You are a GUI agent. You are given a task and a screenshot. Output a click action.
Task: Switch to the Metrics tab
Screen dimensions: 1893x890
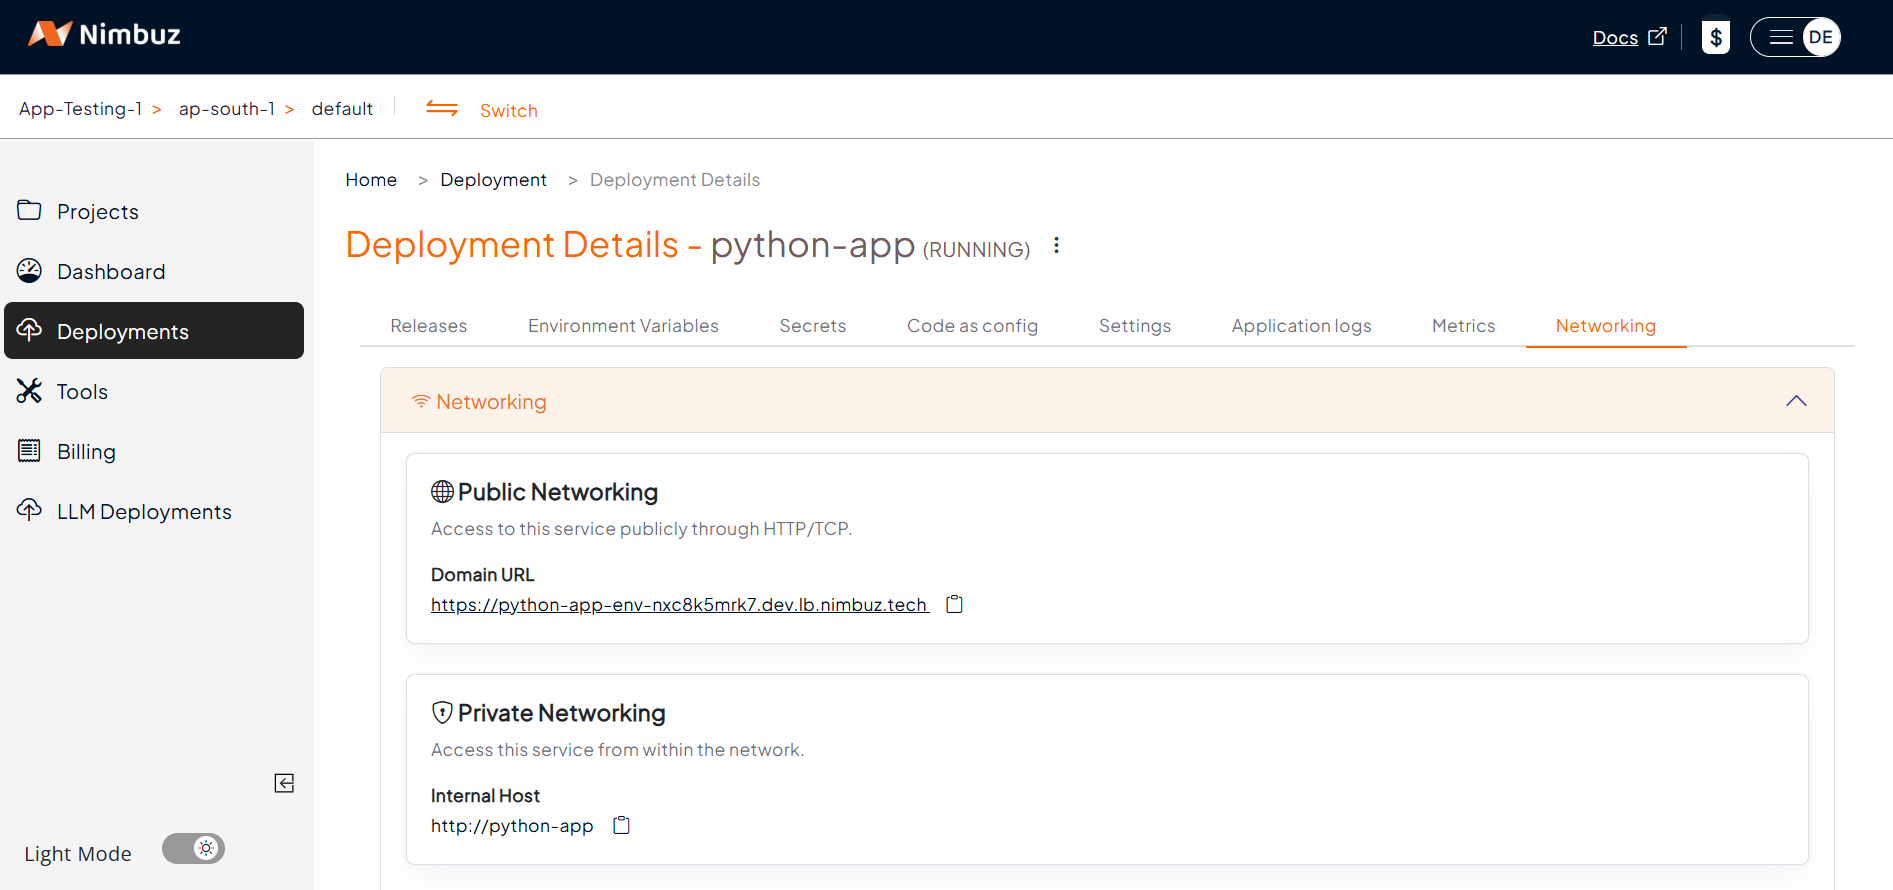[x=1463, y=326]
